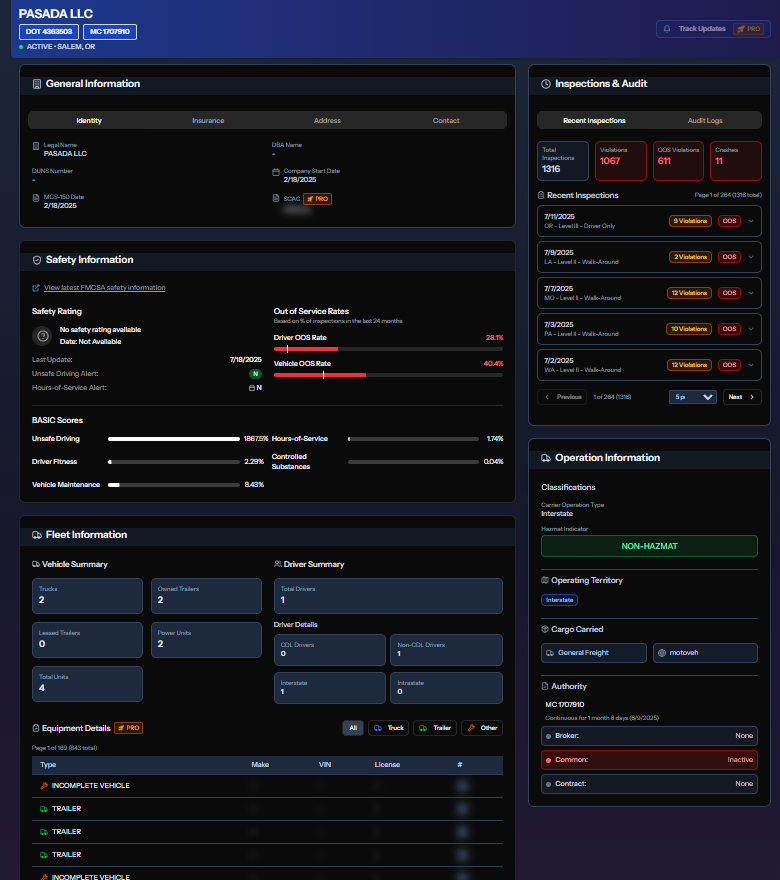
Task: Filter equipment by Trailer
Action: click(435, 728)
